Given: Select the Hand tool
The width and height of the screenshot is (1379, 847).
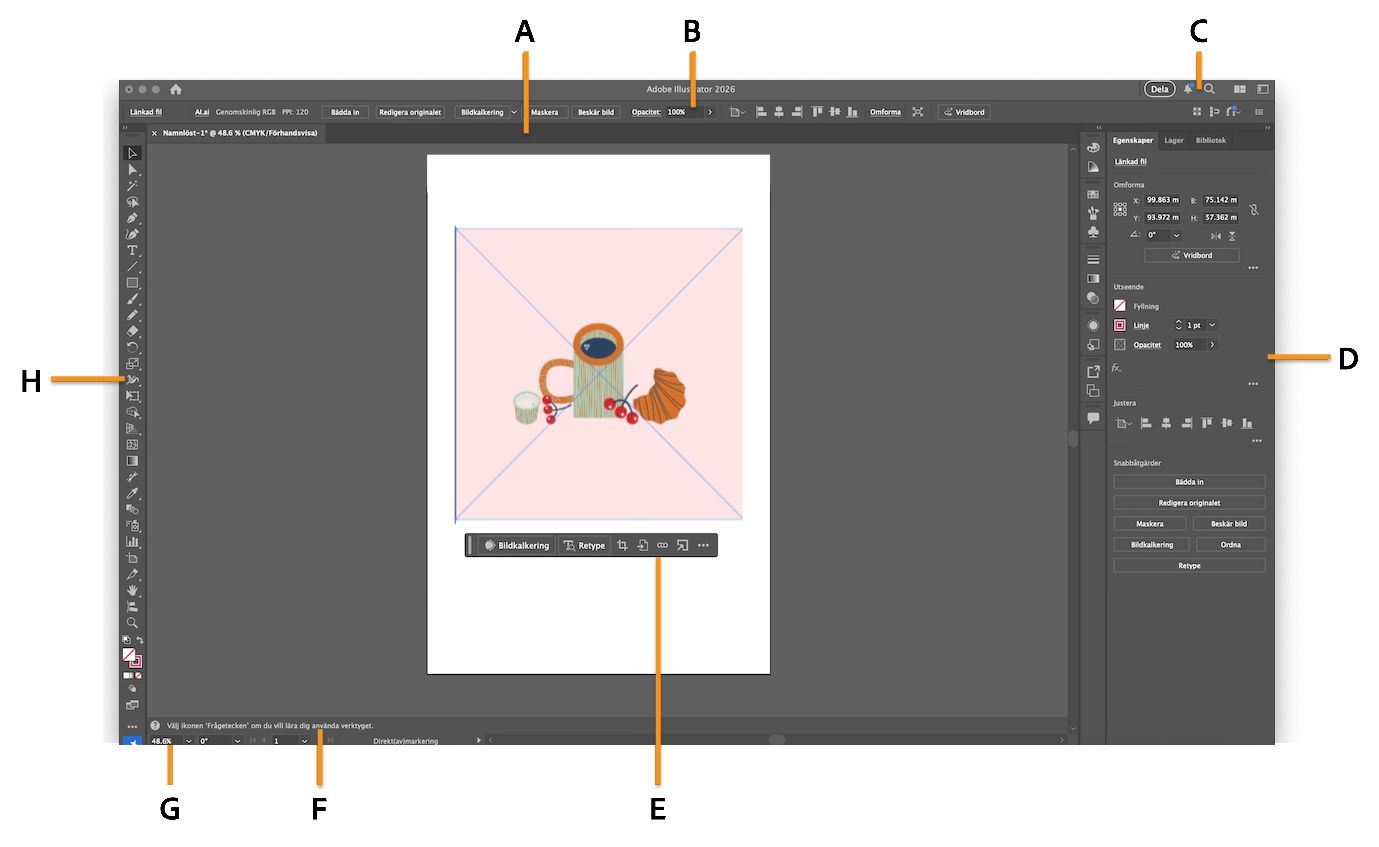Looking at the screenshot, I should click(x=132, y=590).
